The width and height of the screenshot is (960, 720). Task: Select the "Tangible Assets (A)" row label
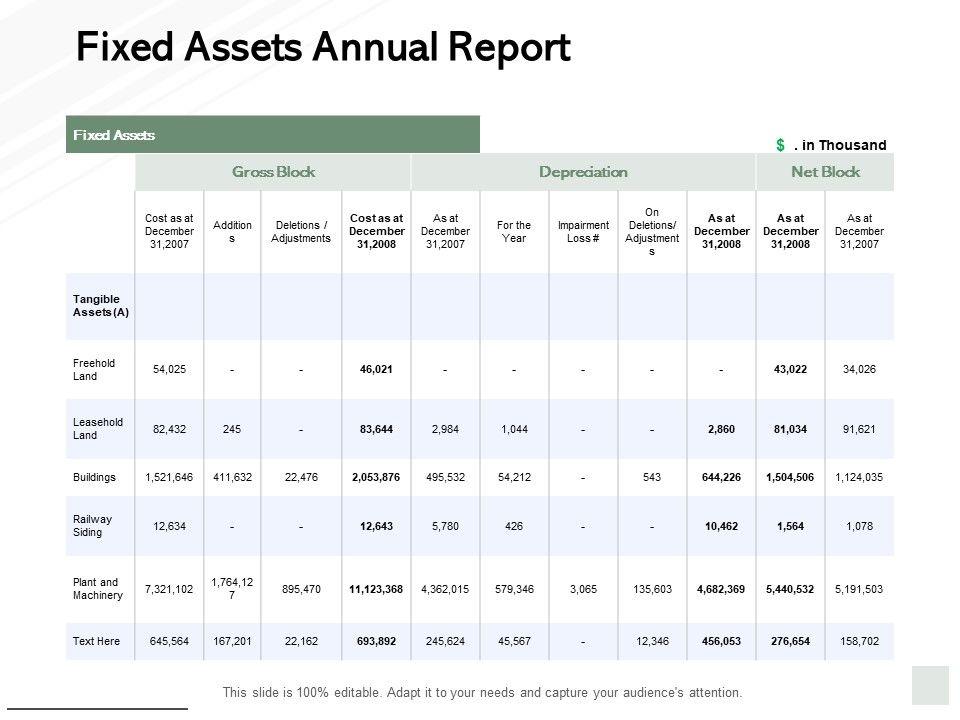point(98,305)
